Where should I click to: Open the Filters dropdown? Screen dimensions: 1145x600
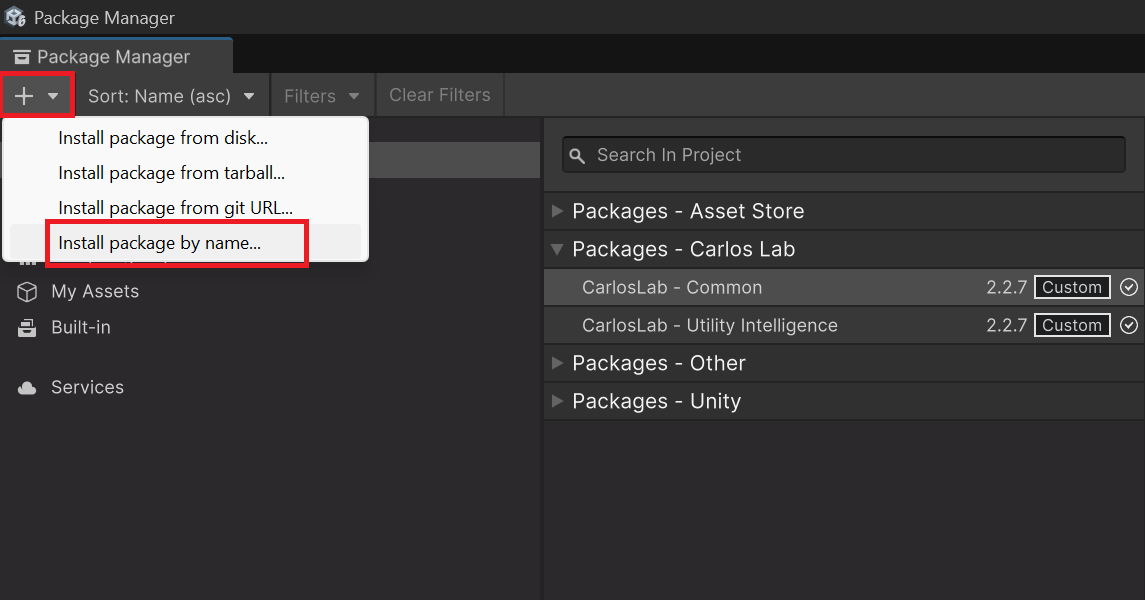pos(322,96)
